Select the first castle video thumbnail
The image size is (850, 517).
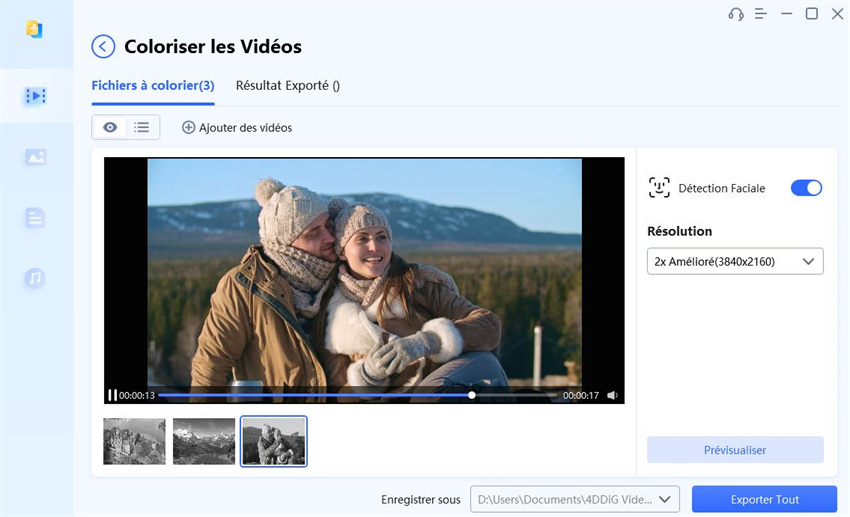pyautogui.click(x=135, y=441)
